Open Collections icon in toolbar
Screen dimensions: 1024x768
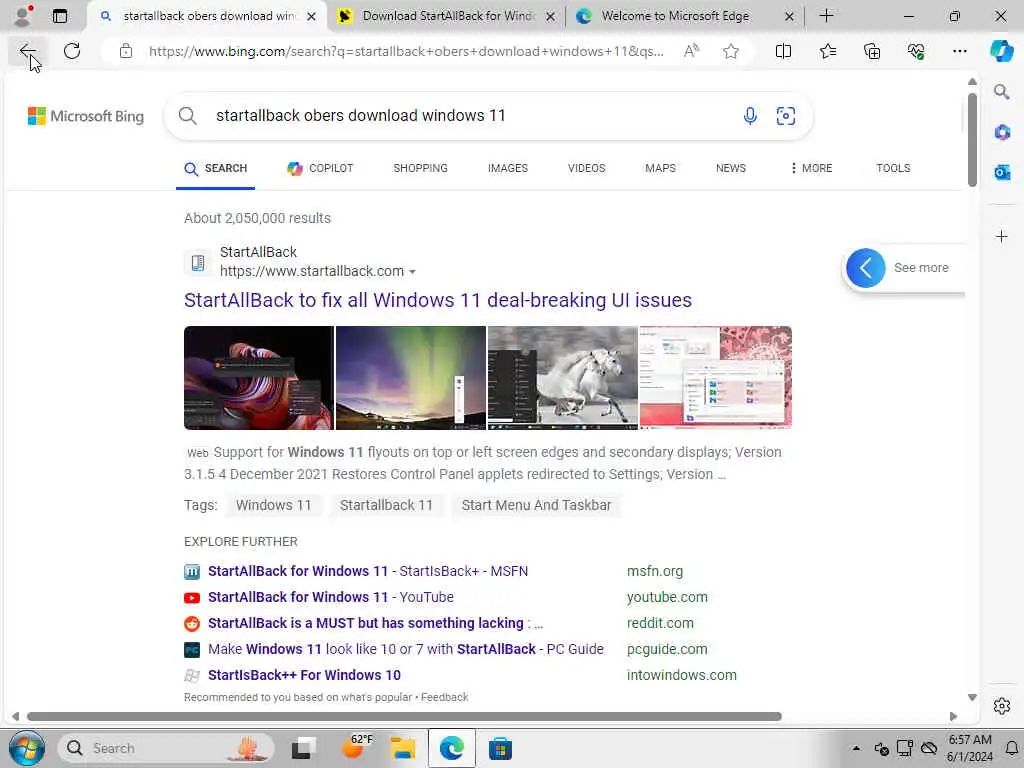872,51
